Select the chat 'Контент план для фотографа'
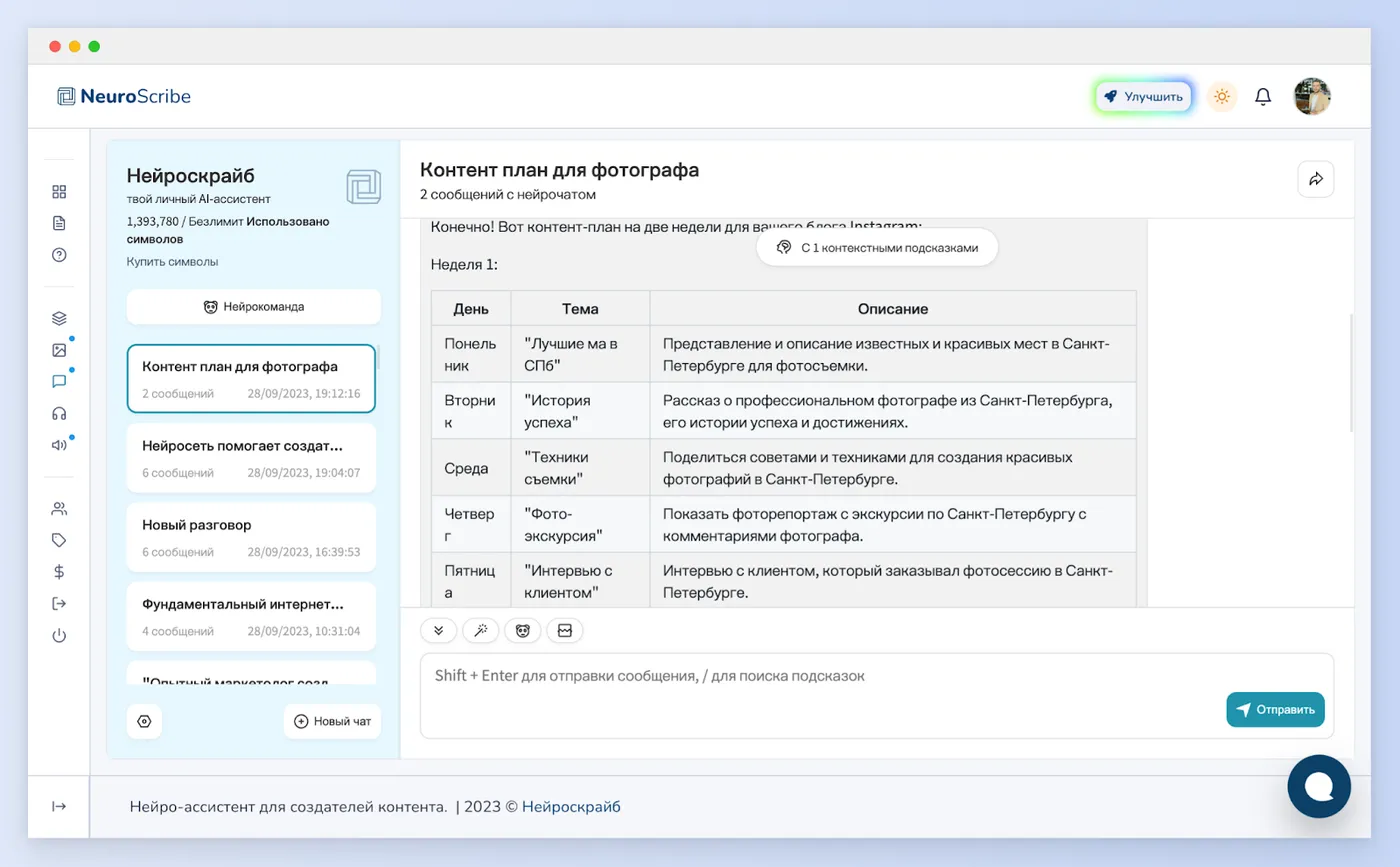Viewport: 1400px width, 867px height. click(251, 379)
